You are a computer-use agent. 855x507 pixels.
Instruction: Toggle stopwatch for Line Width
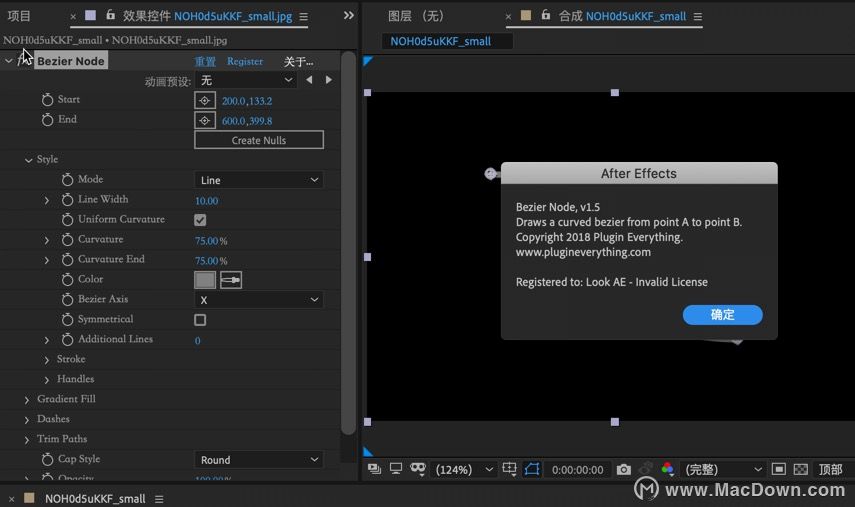point(67,200)
